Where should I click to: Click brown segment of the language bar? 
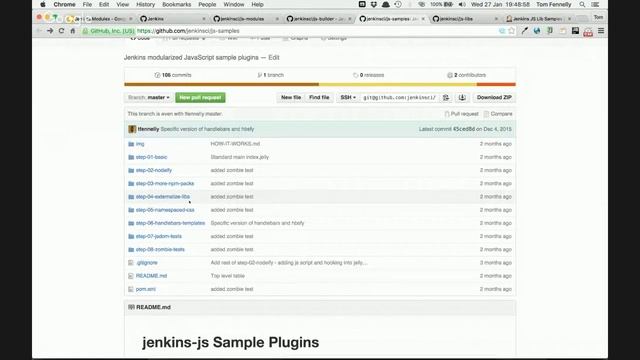(x=222, y=84)
